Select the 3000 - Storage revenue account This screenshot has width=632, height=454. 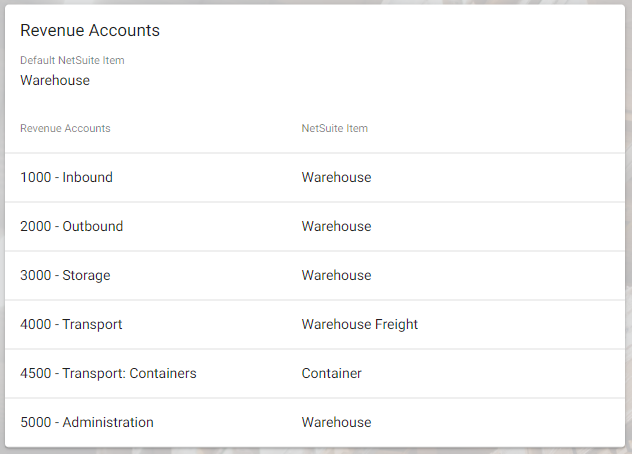(65, 275)
